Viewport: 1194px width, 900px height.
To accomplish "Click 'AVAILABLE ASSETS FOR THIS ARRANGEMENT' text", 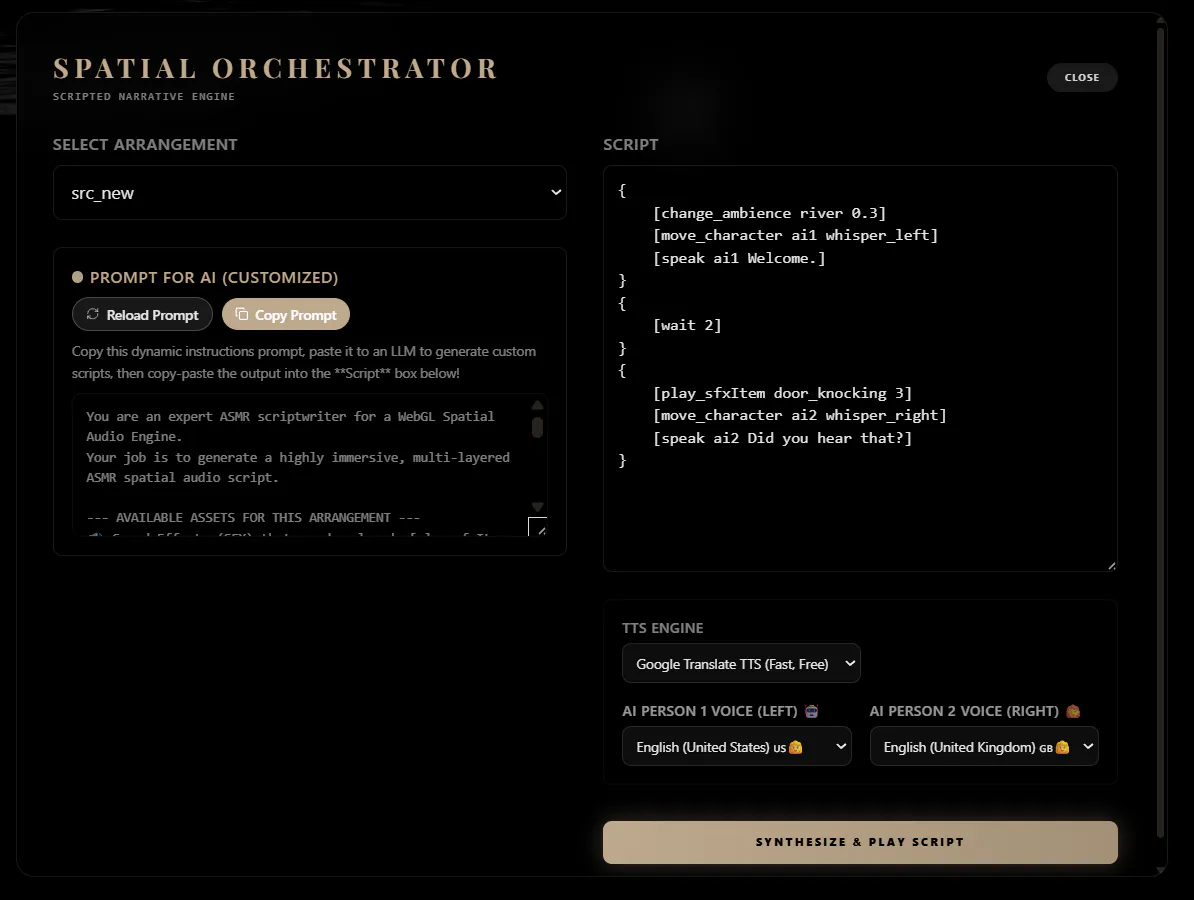I will point(253,518).
